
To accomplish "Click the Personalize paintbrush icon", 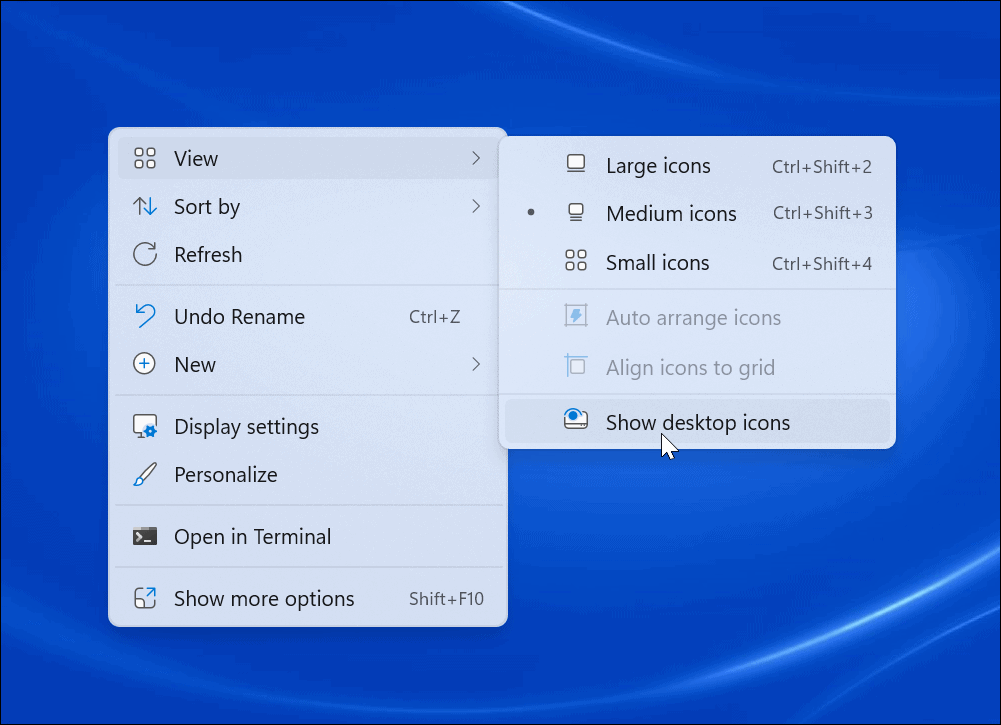I will coord(145,475).
